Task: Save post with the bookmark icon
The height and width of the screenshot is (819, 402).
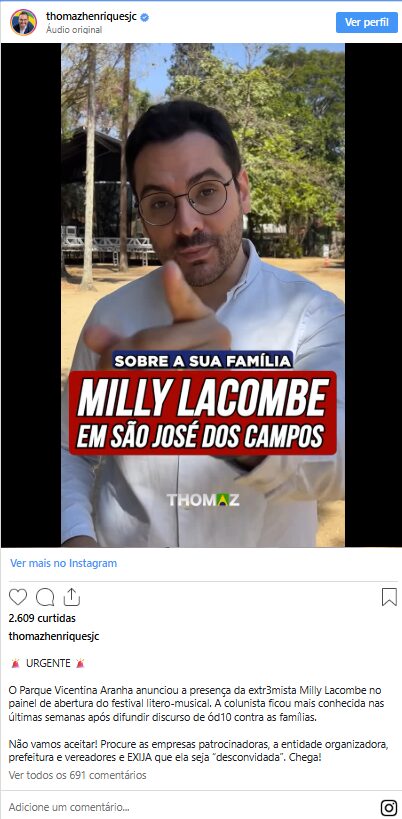Action: coord(389,596)
